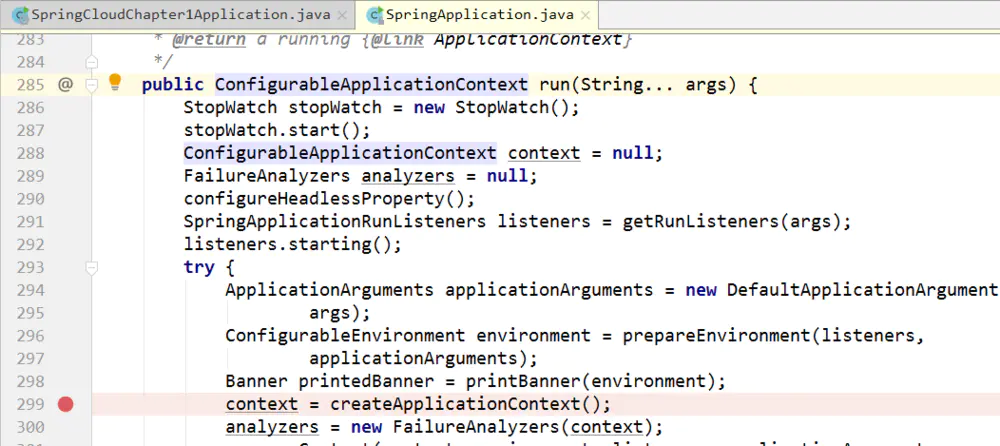The image size is (1000, 446).
Task: Click line number 291 in the gutter
Action: pos(31,221)
